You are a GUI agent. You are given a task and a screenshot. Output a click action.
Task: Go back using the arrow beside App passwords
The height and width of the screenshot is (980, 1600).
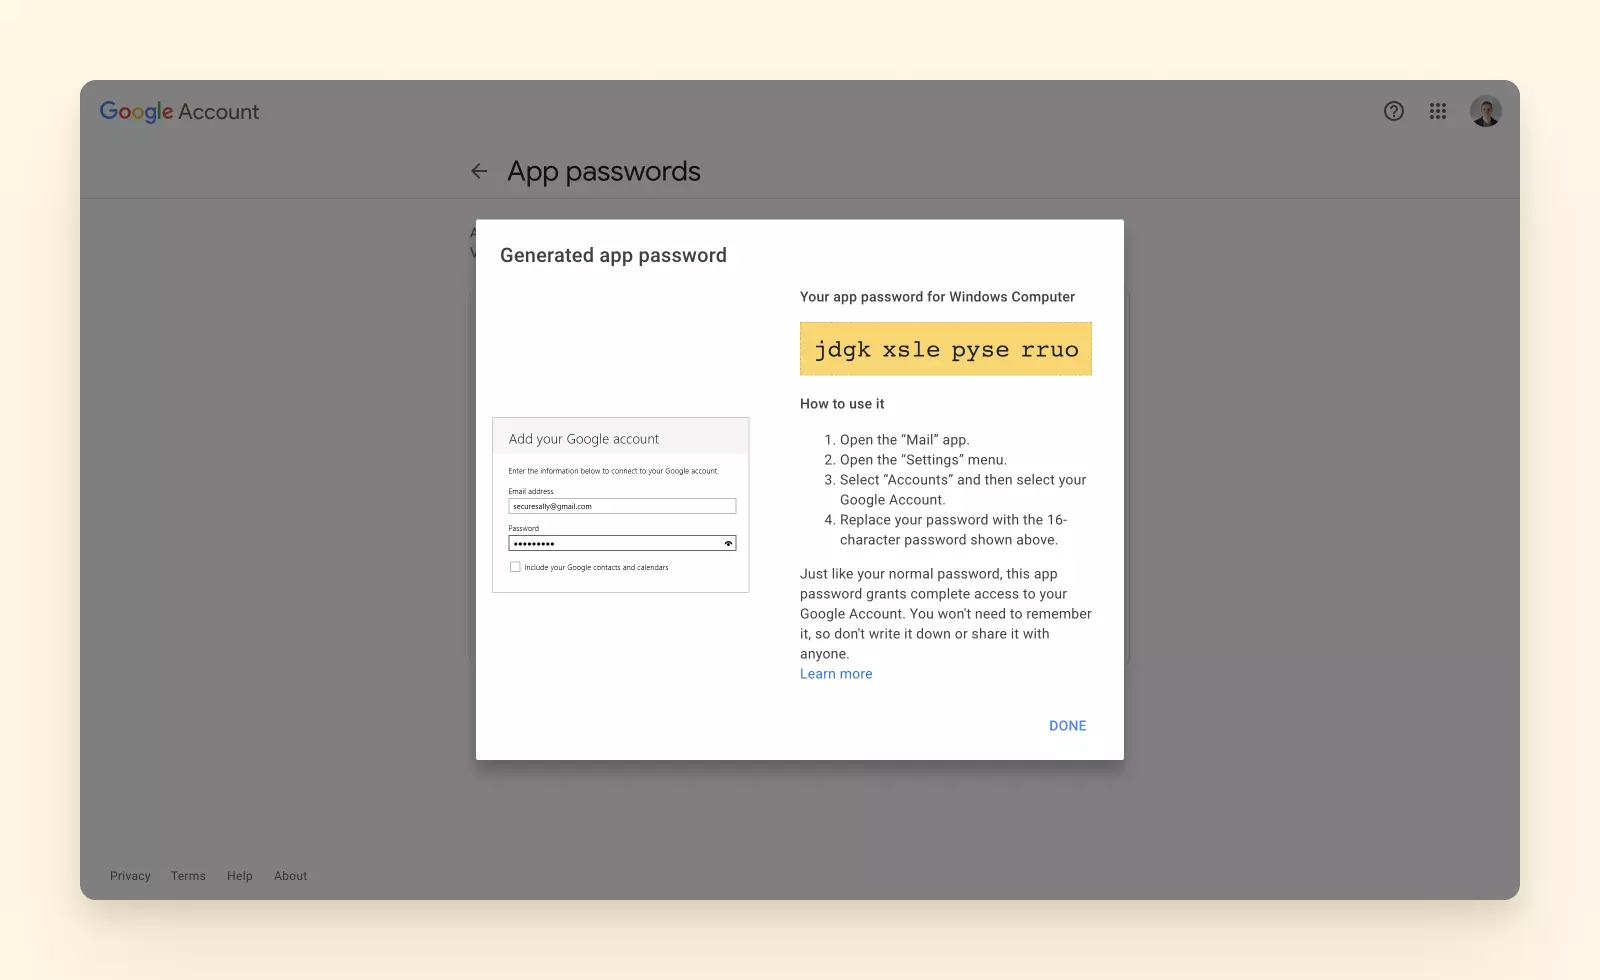tap(479, 171)
